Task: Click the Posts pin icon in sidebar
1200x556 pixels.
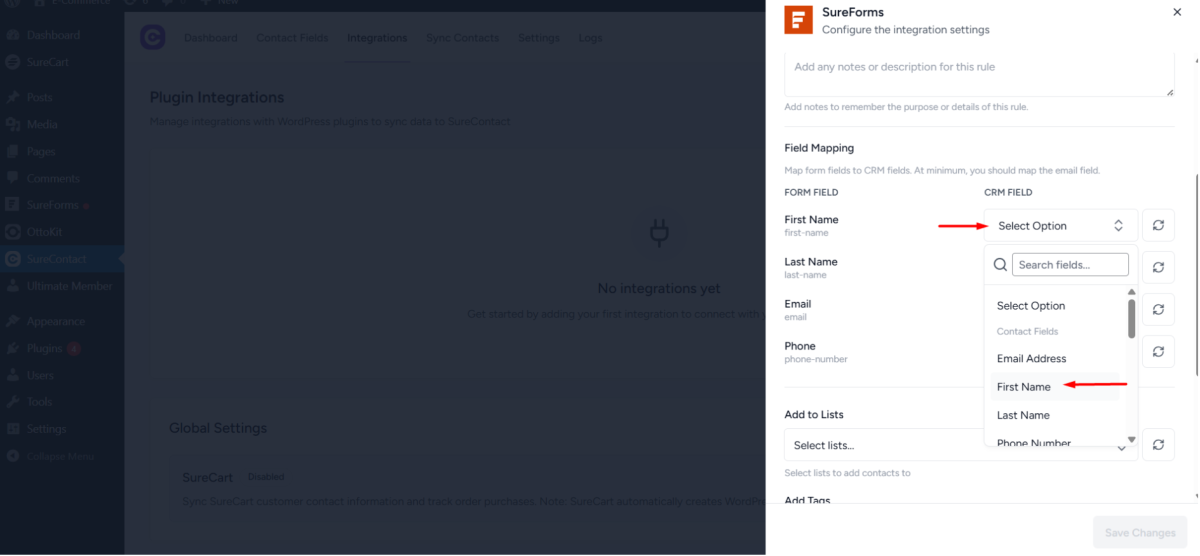Action: tap(12, 97)
